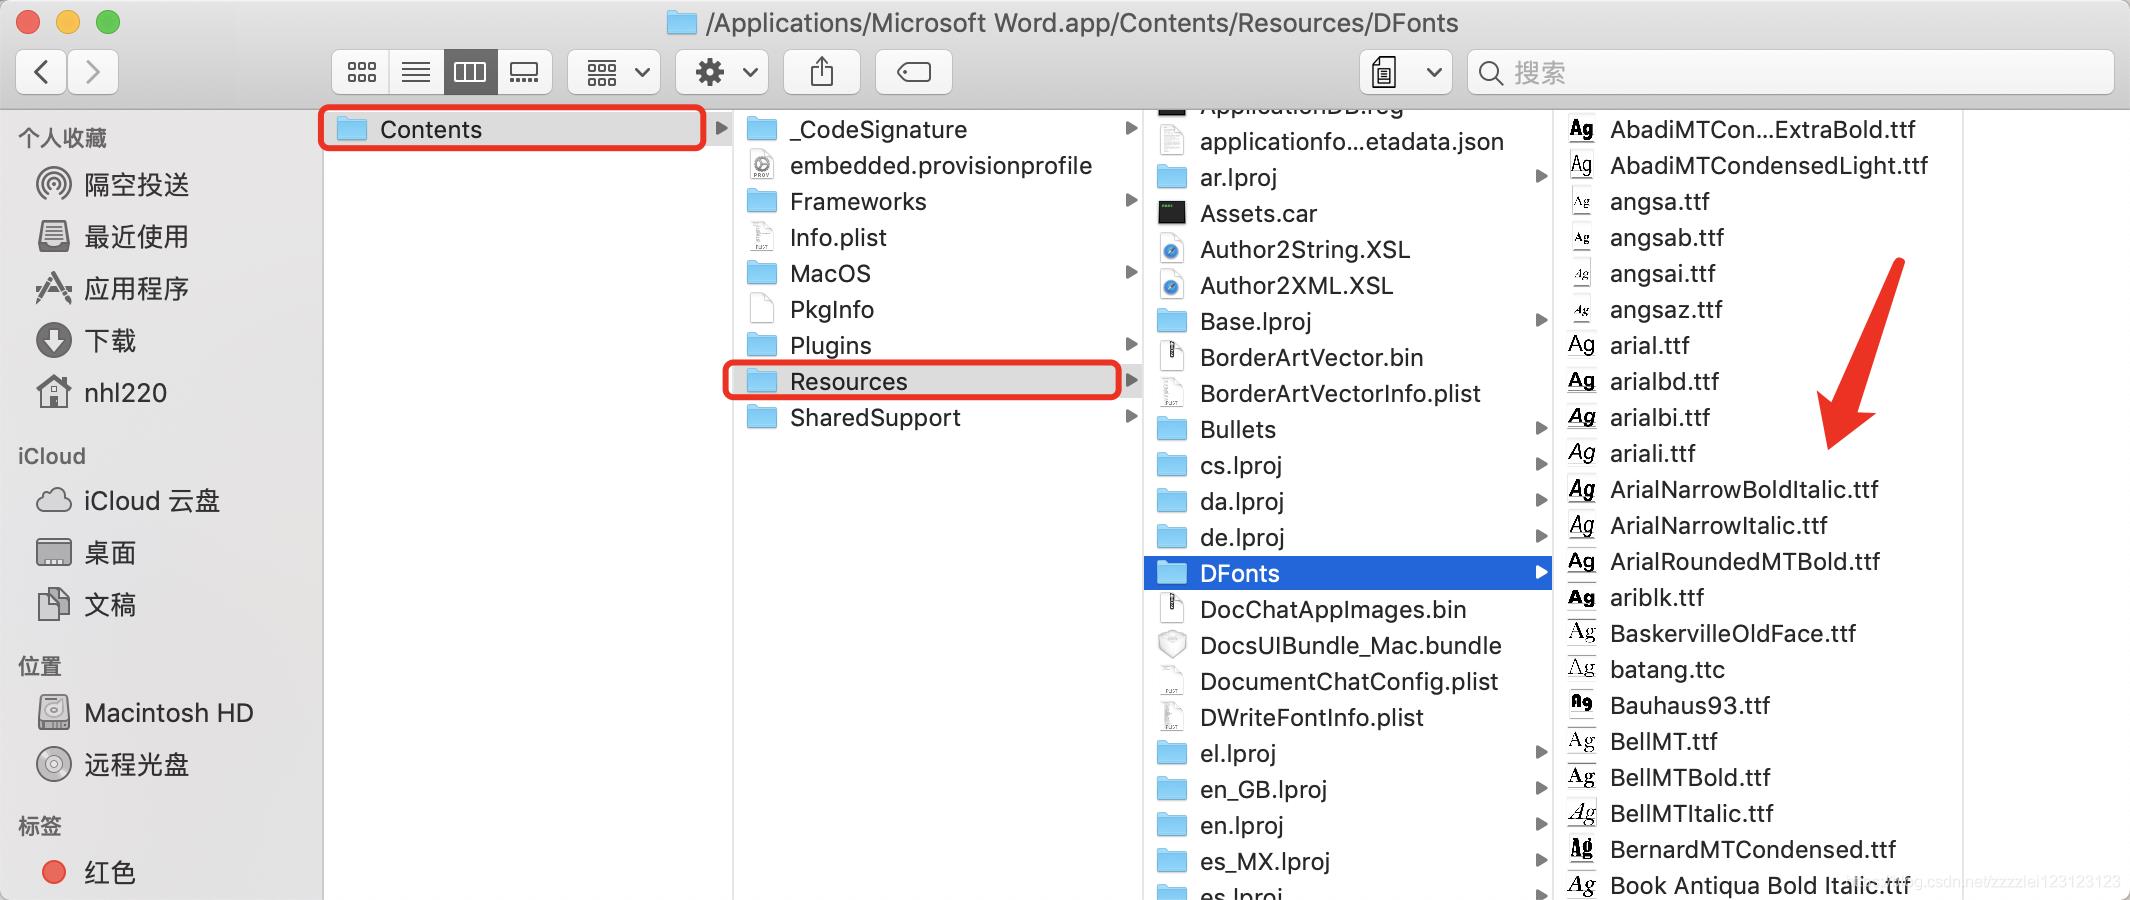Open the nhl220 home folder
2130x900 pixels.
[x=101, y=393]
